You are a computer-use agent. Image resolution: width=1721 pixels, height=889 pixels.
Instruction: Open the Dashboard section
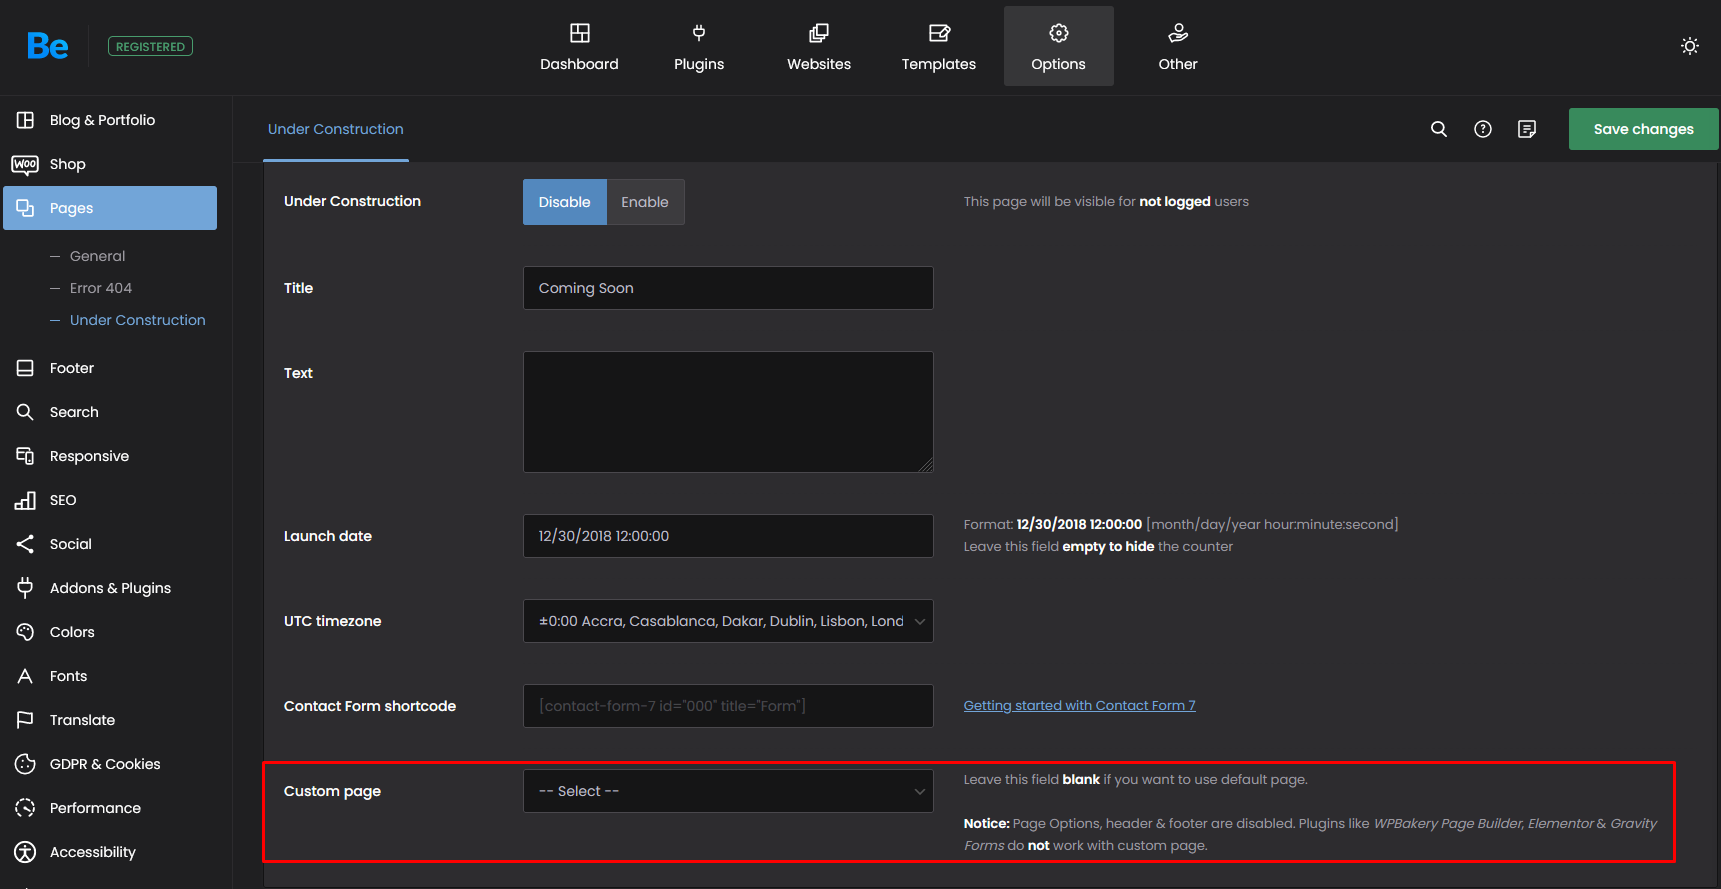(x=579, y=46)
